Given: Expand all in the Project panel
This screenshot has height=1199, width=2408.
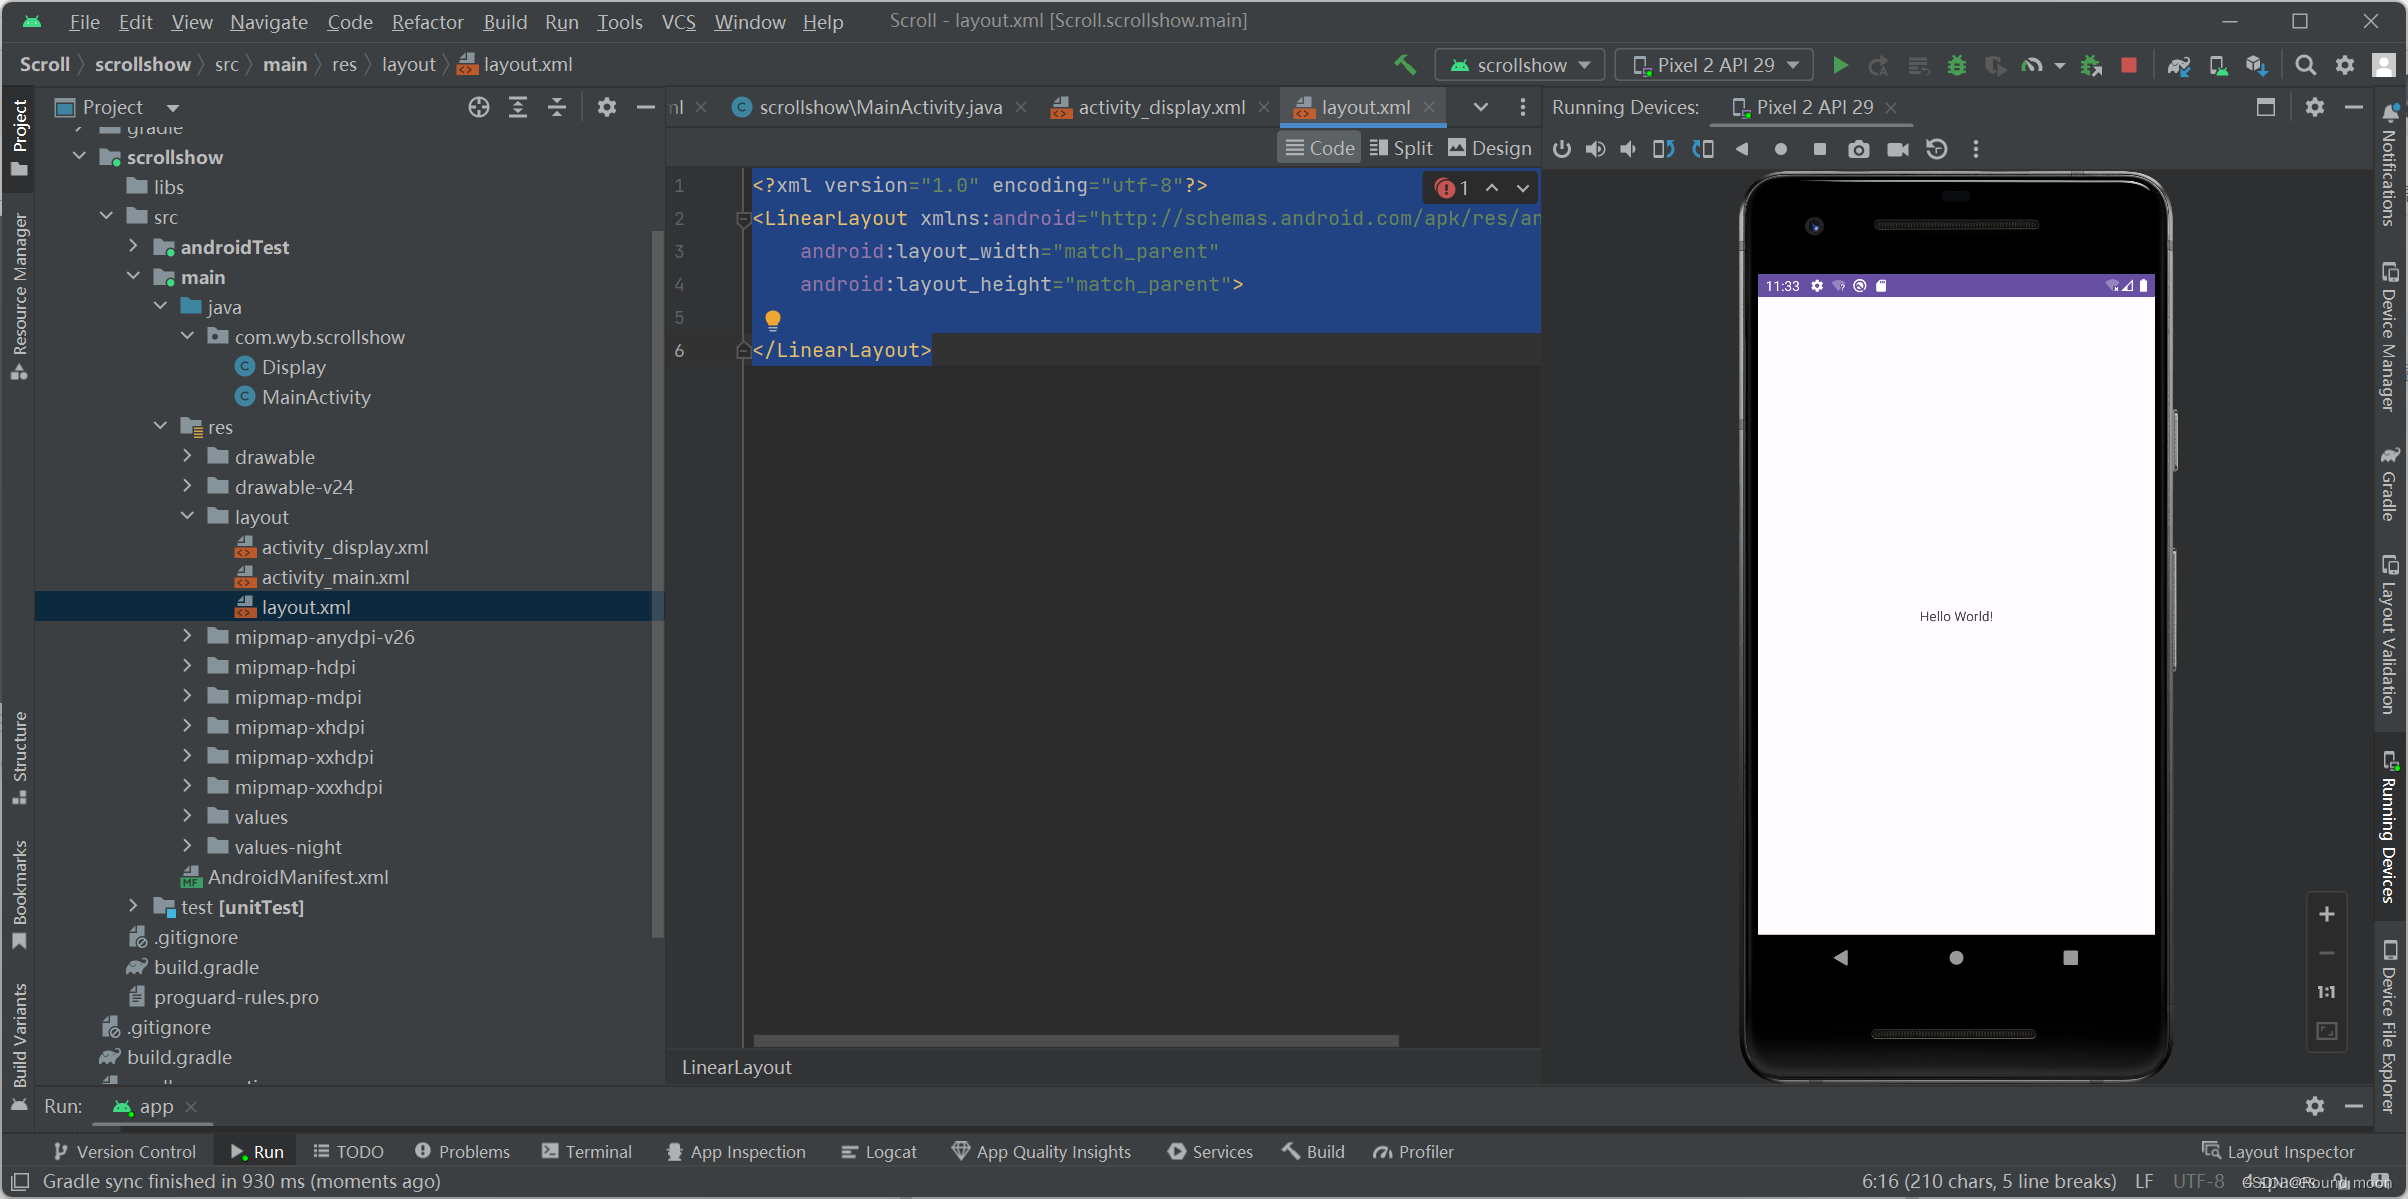Looking at the screenshot, I should click(x=518, y=107).
